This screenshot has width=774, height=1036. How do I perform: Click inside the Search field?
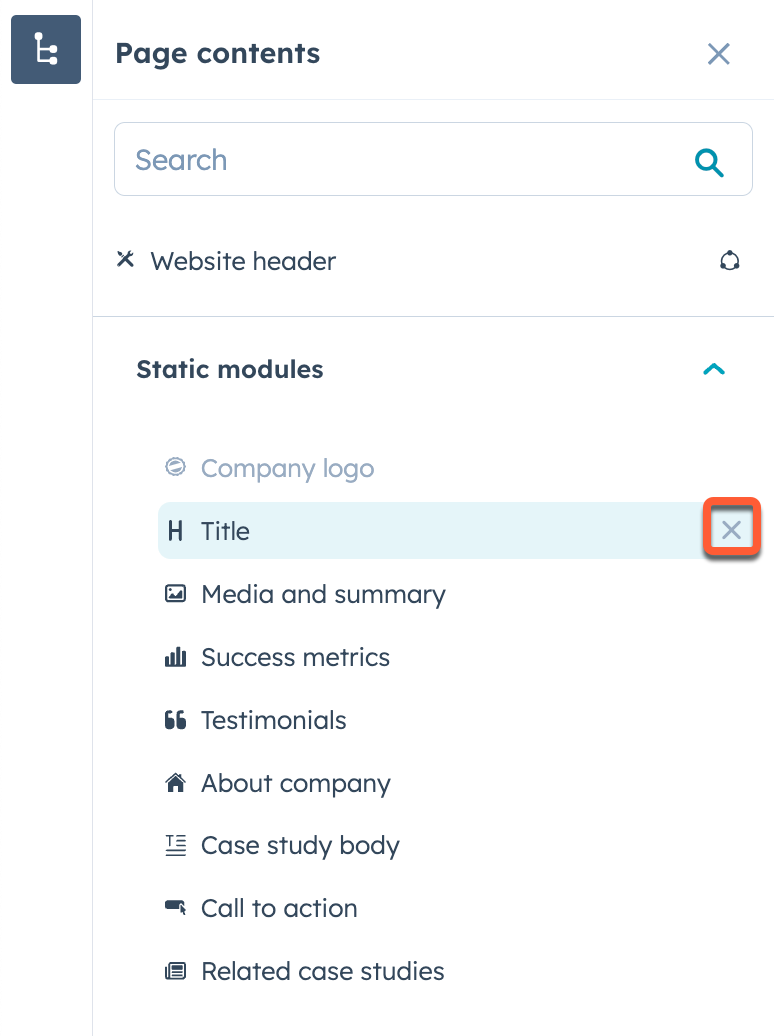(400, 159)
